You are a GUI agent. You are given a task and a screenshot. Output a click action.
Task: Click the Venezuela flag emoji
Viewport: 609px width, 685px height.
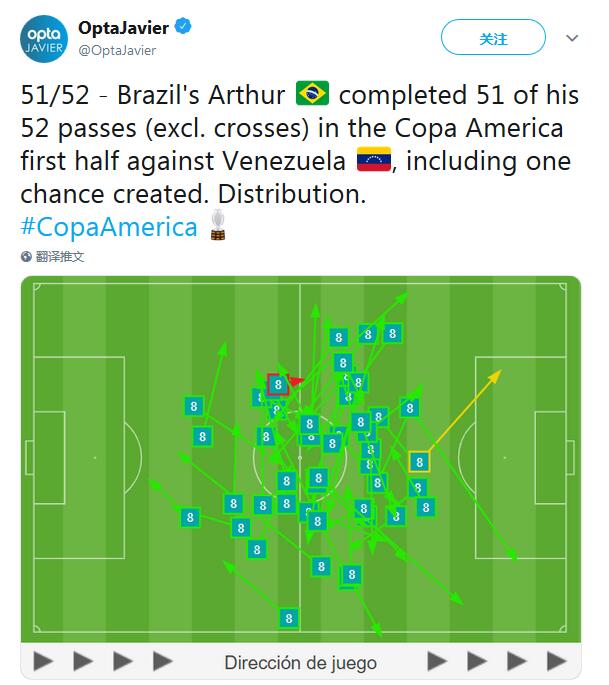point(374,159)
